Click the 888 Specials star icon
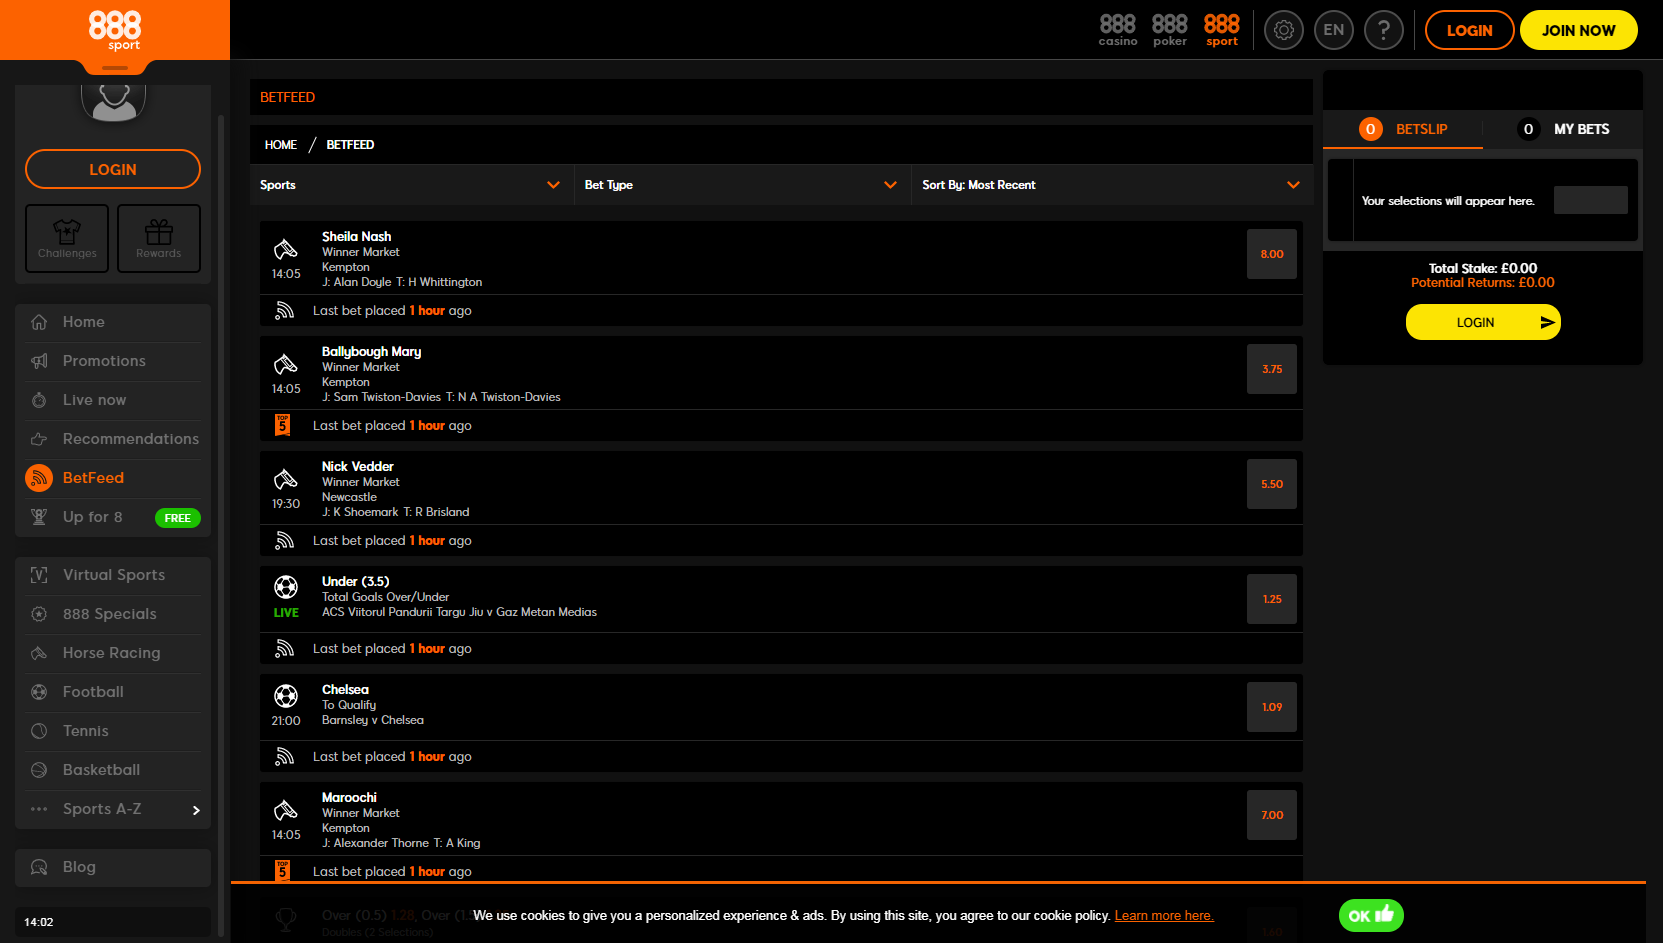The image size is (1663, 943). point(39,614)
